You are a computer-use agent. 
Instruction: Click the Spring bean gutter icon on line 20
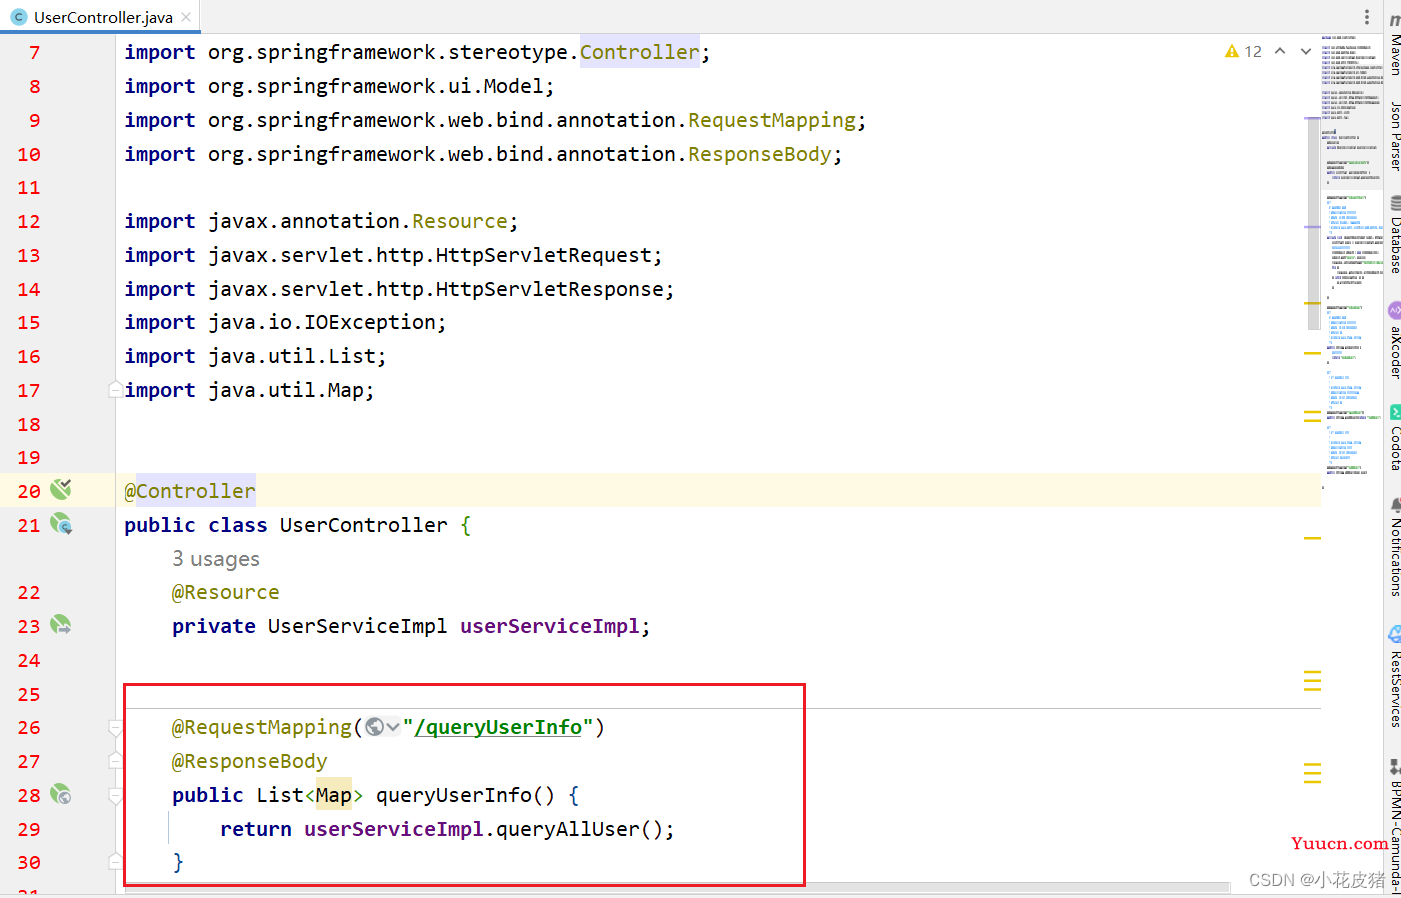pyautogui.click(x=61, y=489)
